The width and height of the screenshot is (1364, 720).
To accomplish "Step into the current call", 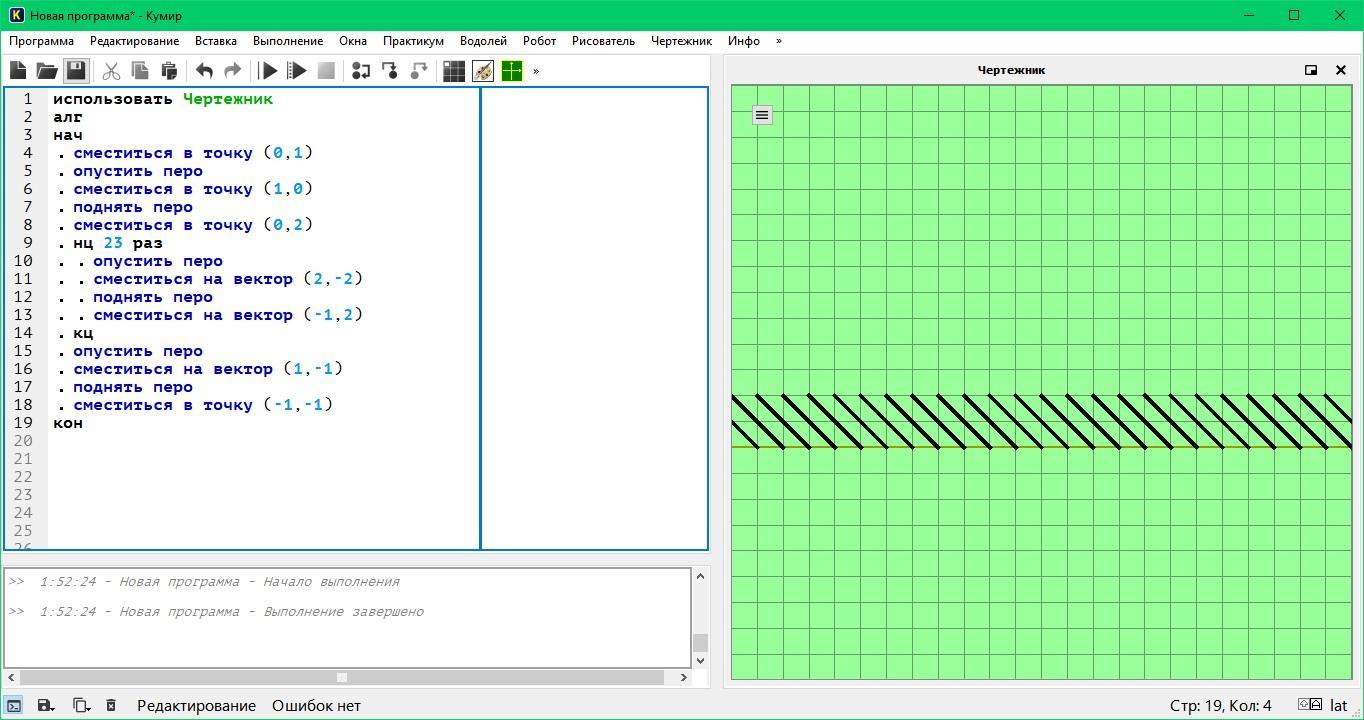I will point(390,71).
